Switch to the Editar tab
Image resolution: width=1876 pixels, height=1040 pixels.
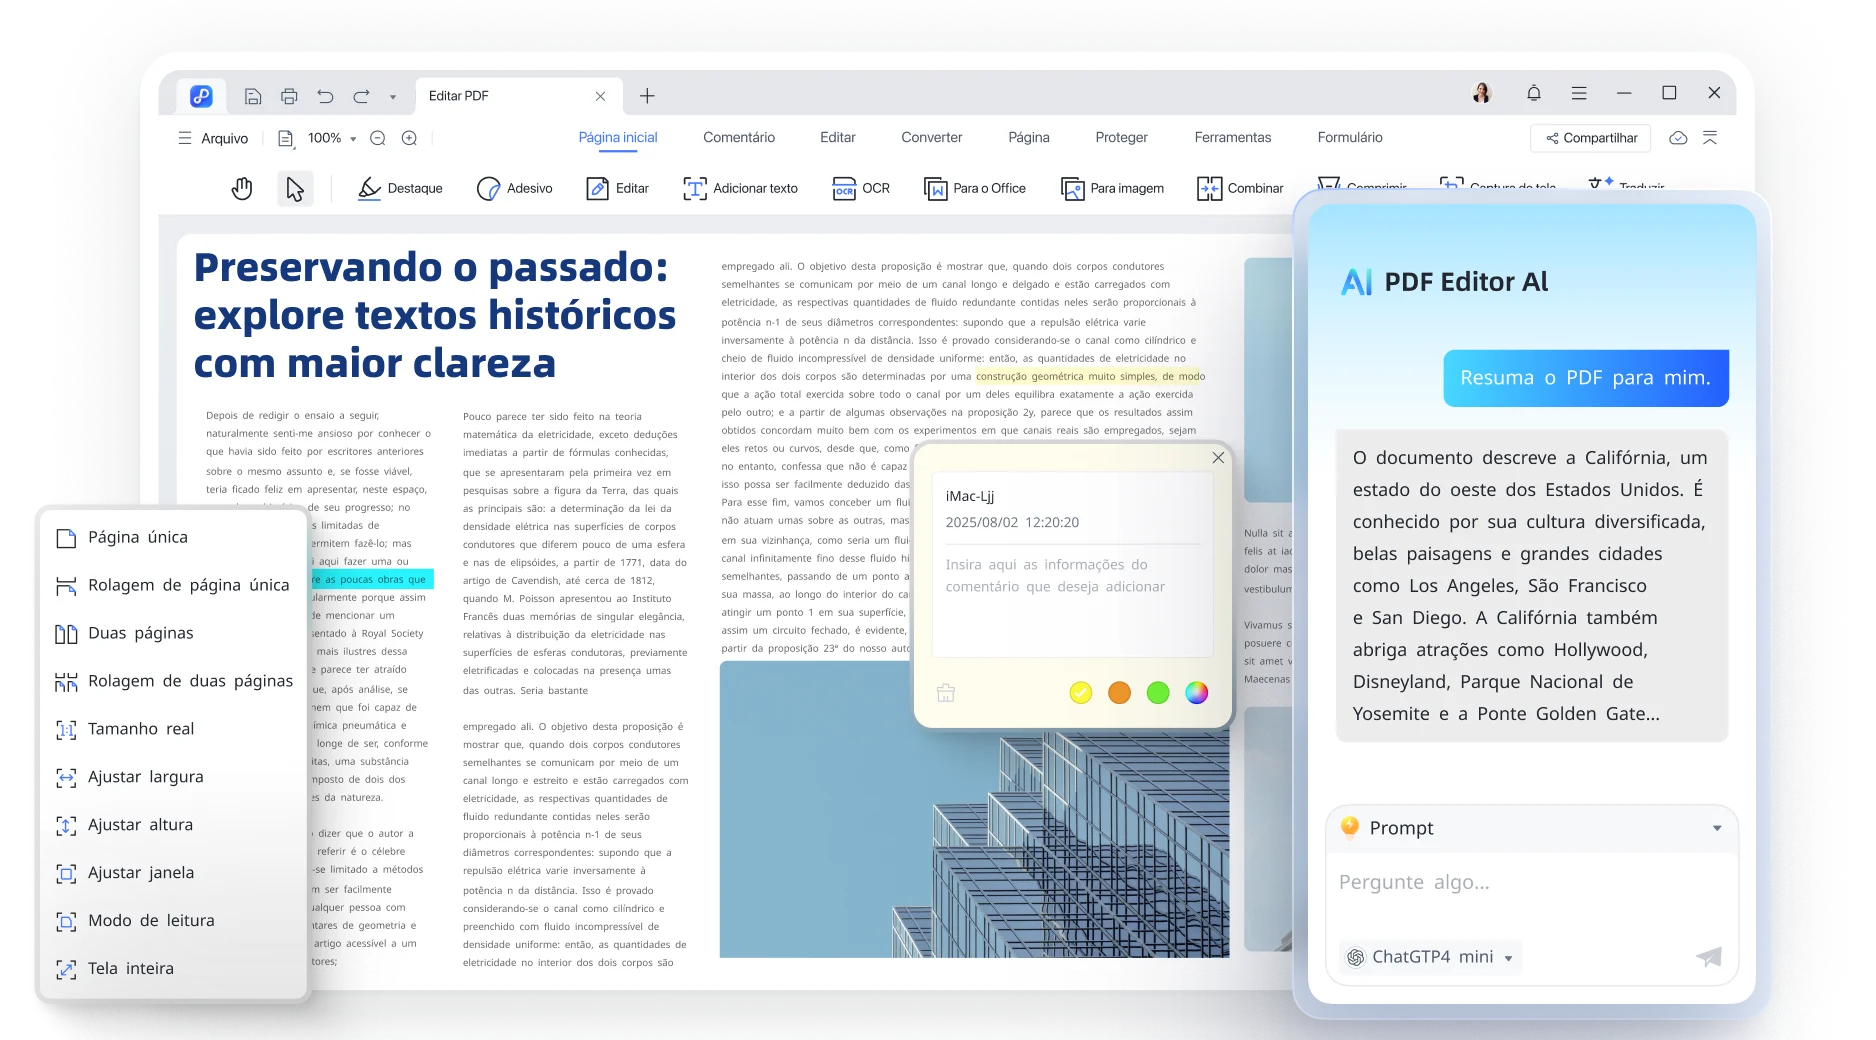coord(838,137)
